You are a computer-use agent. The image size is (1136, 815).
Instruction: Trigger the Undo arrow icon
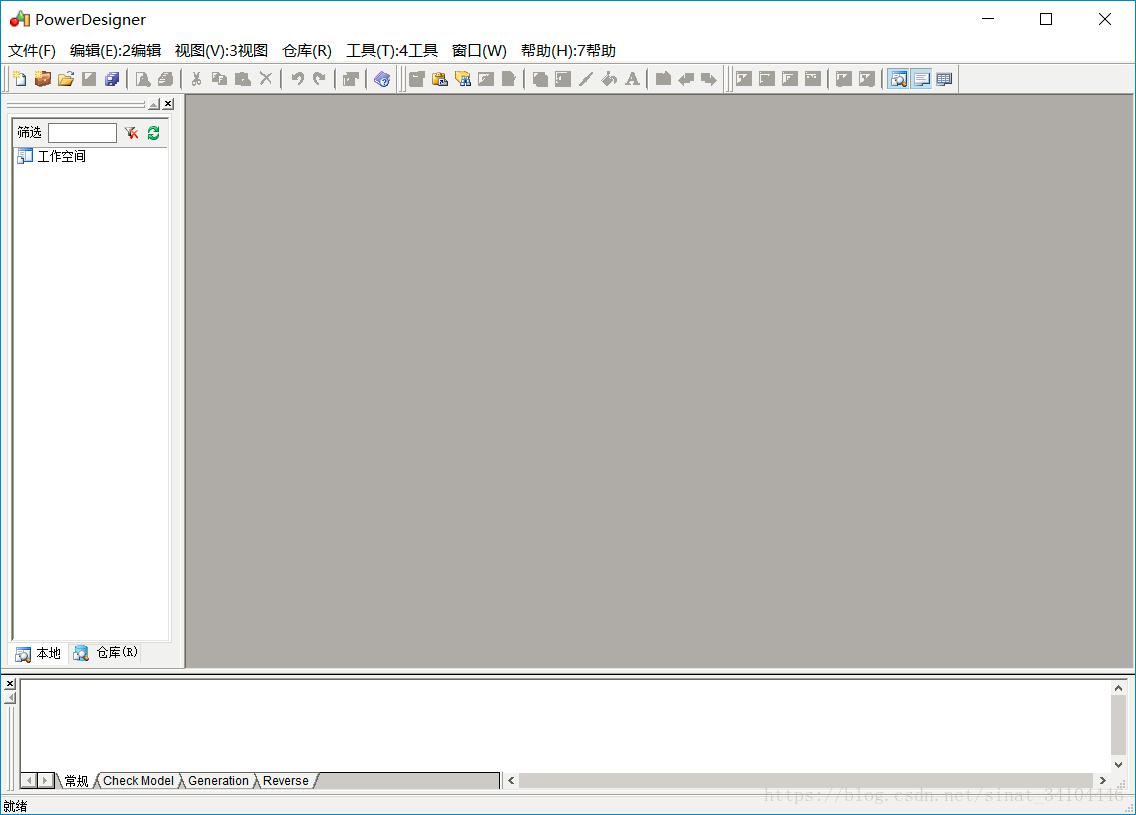pos(296,78)
